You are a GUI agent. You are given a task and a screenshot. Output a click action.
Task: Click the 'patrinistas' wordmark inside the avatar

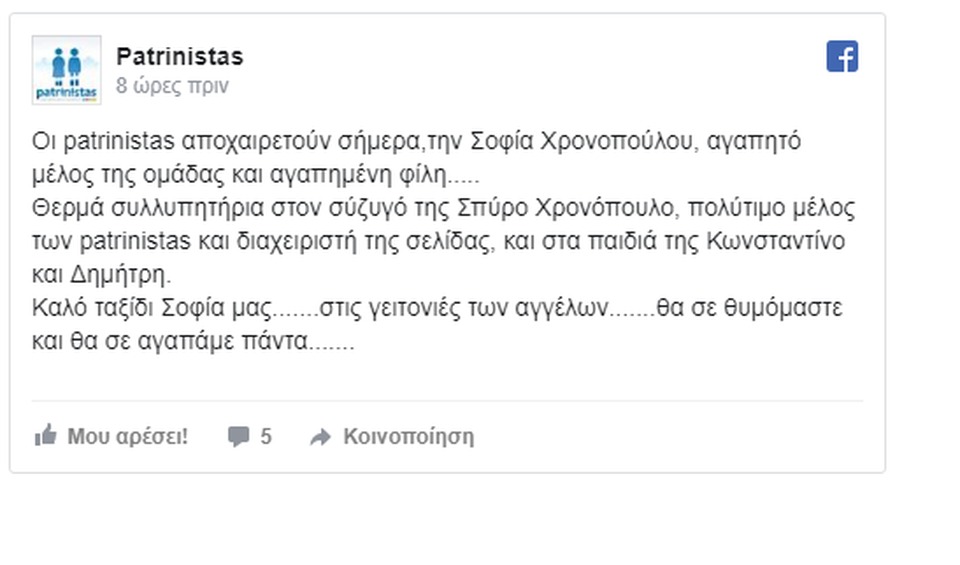[x=66, y=93]
